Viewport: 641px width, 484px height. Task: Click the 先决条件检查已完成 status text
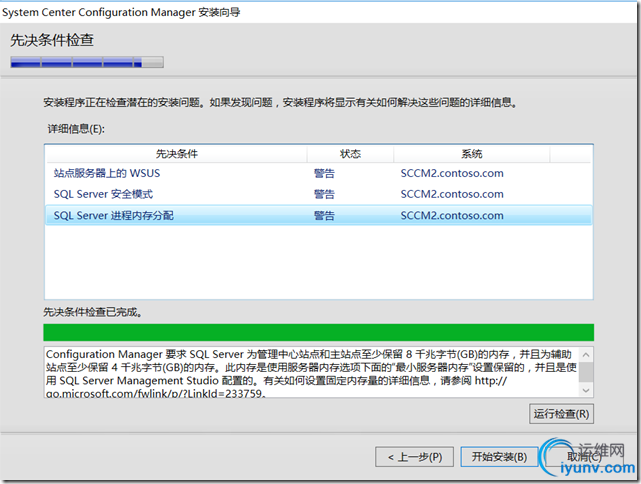(93, 312)
